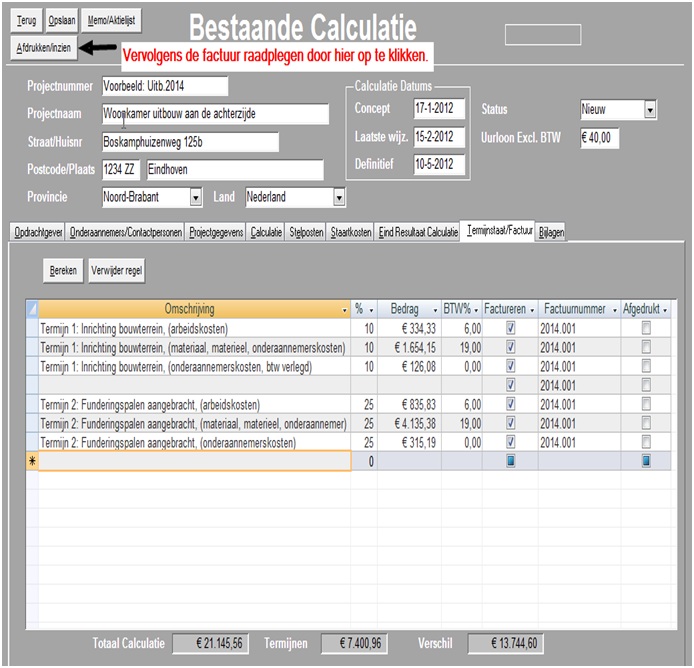Check Afgedrukt for first Termijn 1 row

[645, 329]
